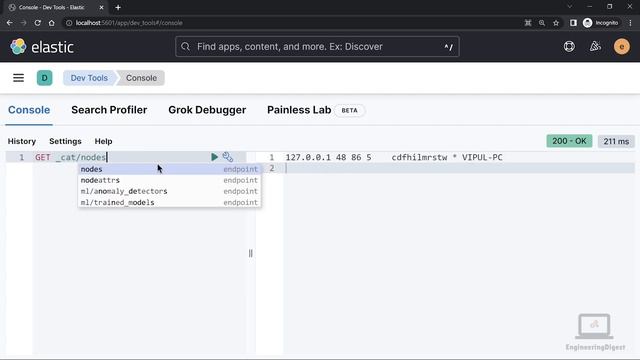The height and width of the screenshot is (360, 640).
Task: Click the Elastic logo
Action: 42,47
